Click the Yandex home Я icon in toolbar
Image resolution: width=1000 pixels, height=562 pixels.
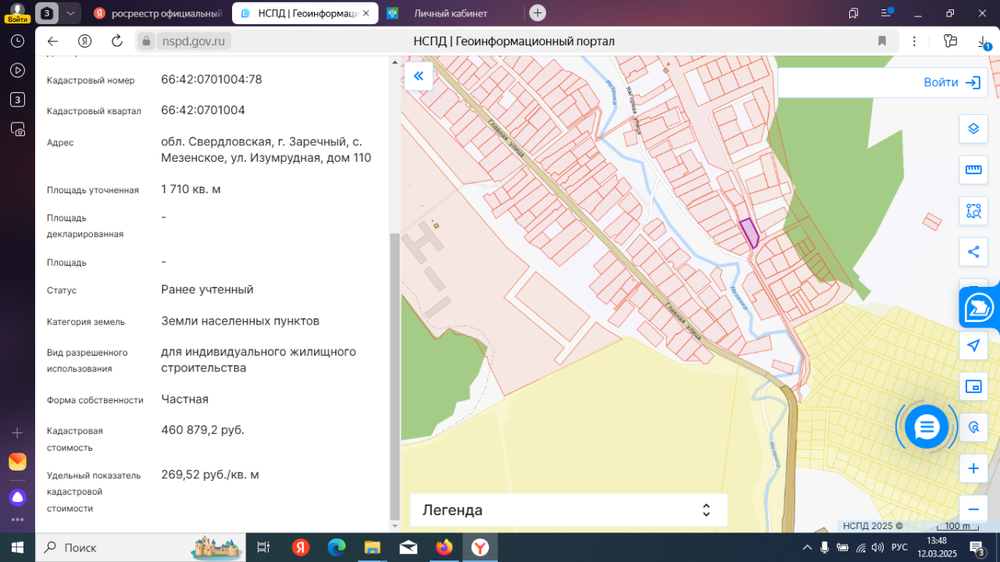click(x=85, y=41)
